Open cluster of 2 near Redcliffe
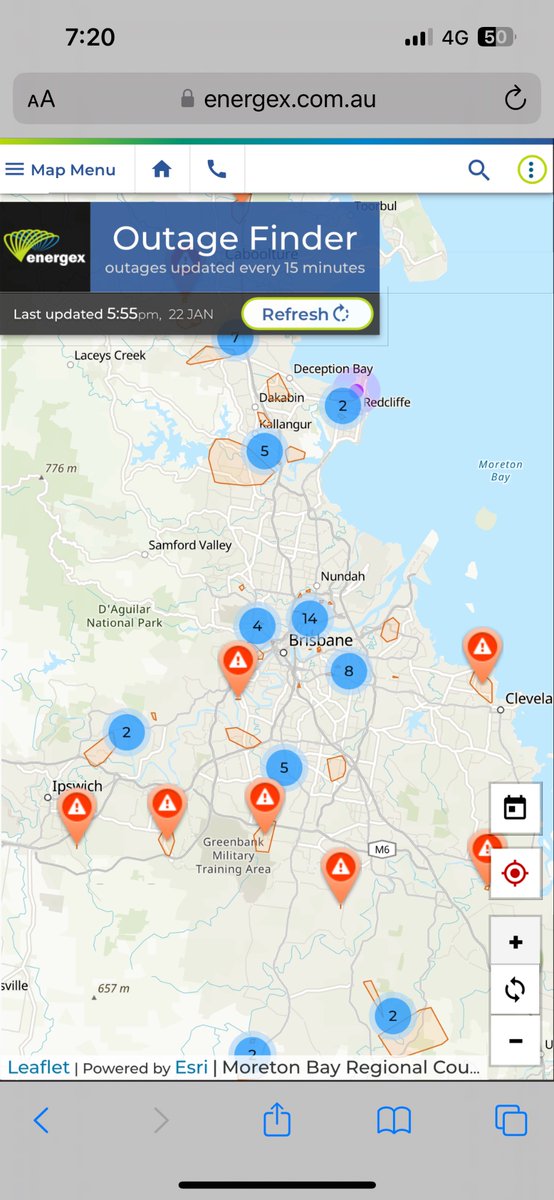Viewport: 554px width, 1200px height. (343, 406)
